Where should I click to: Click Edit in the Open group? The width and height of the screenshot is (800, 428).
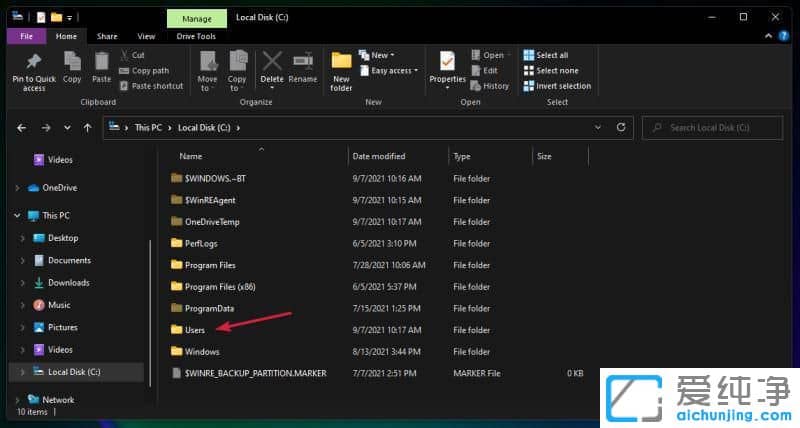tap(484, 70)
